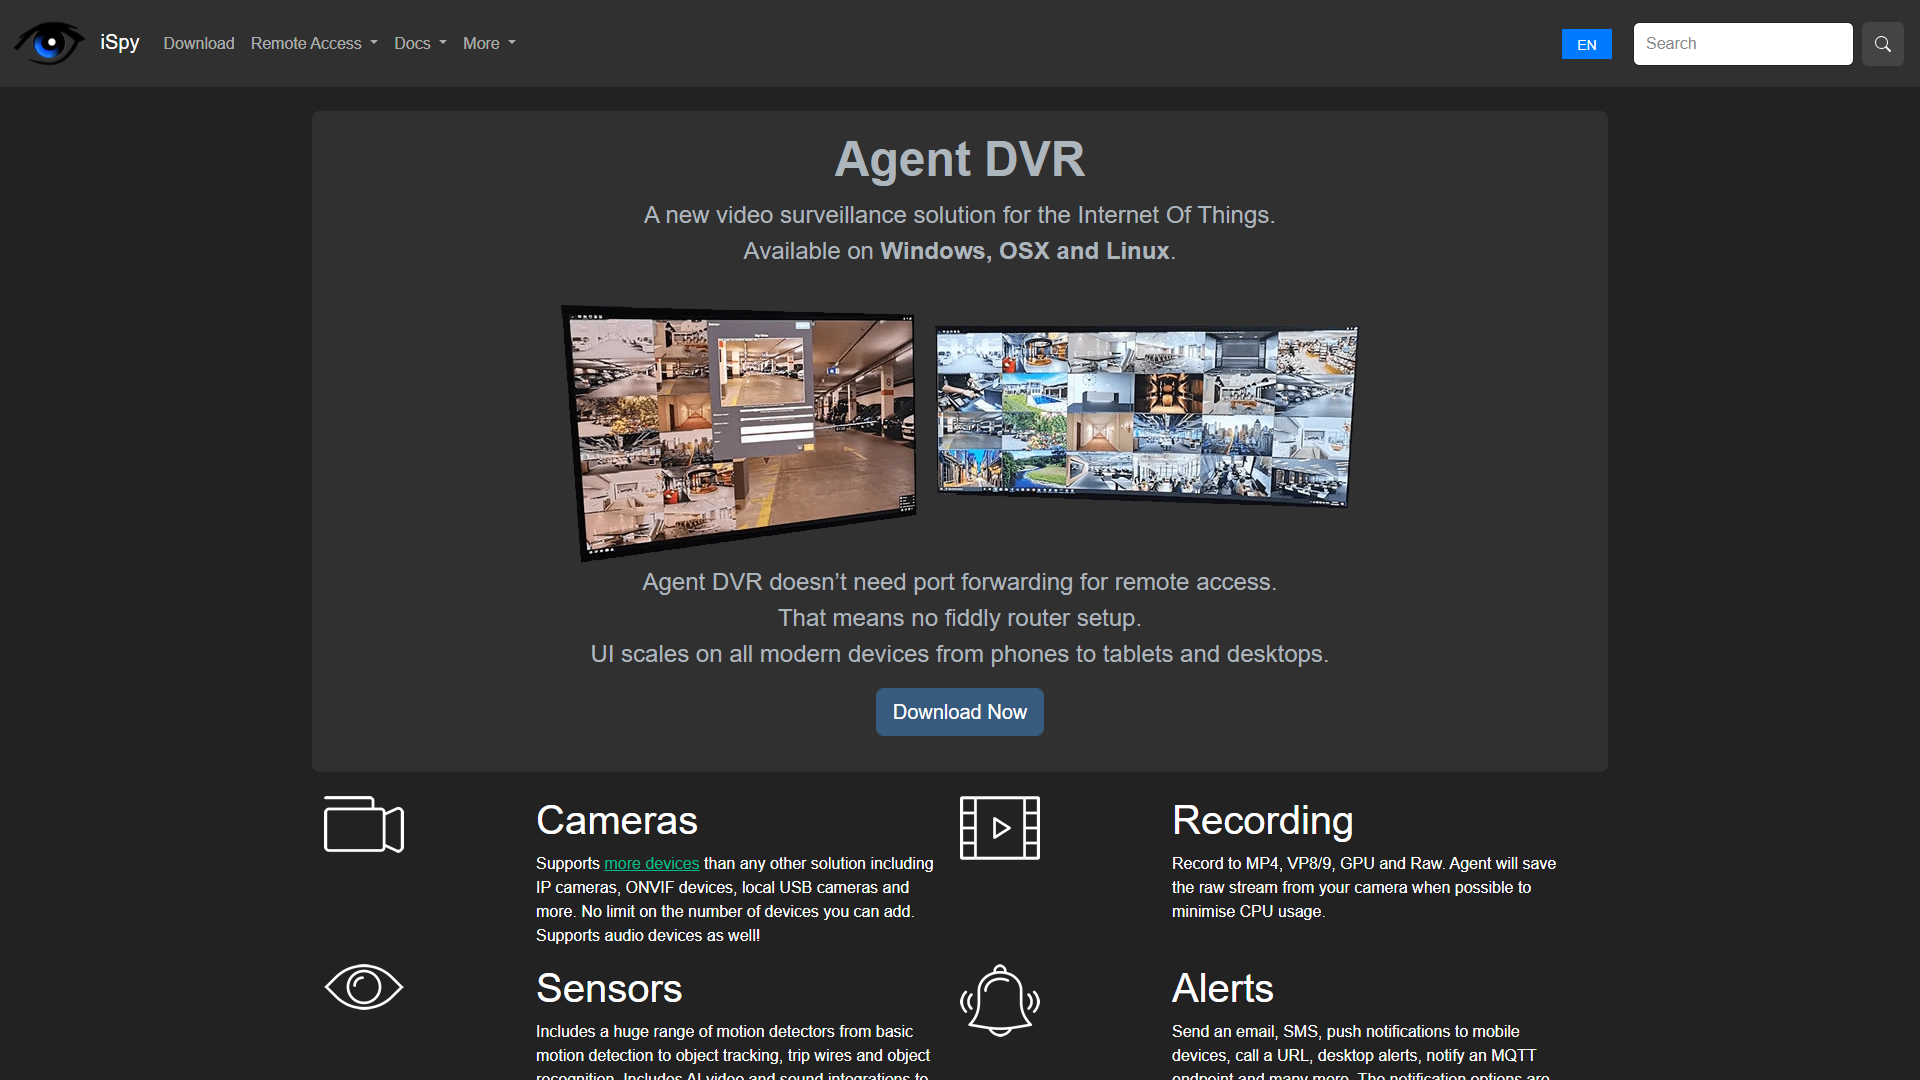
Task: Expand the Remote Access dropdown
Action: pyautogui.click(x=314, y=43)
